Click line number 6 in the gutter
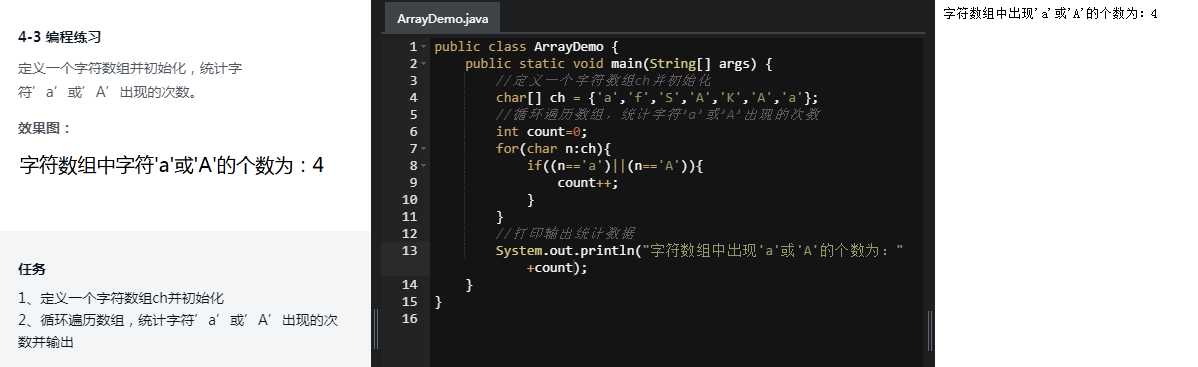 413,132
